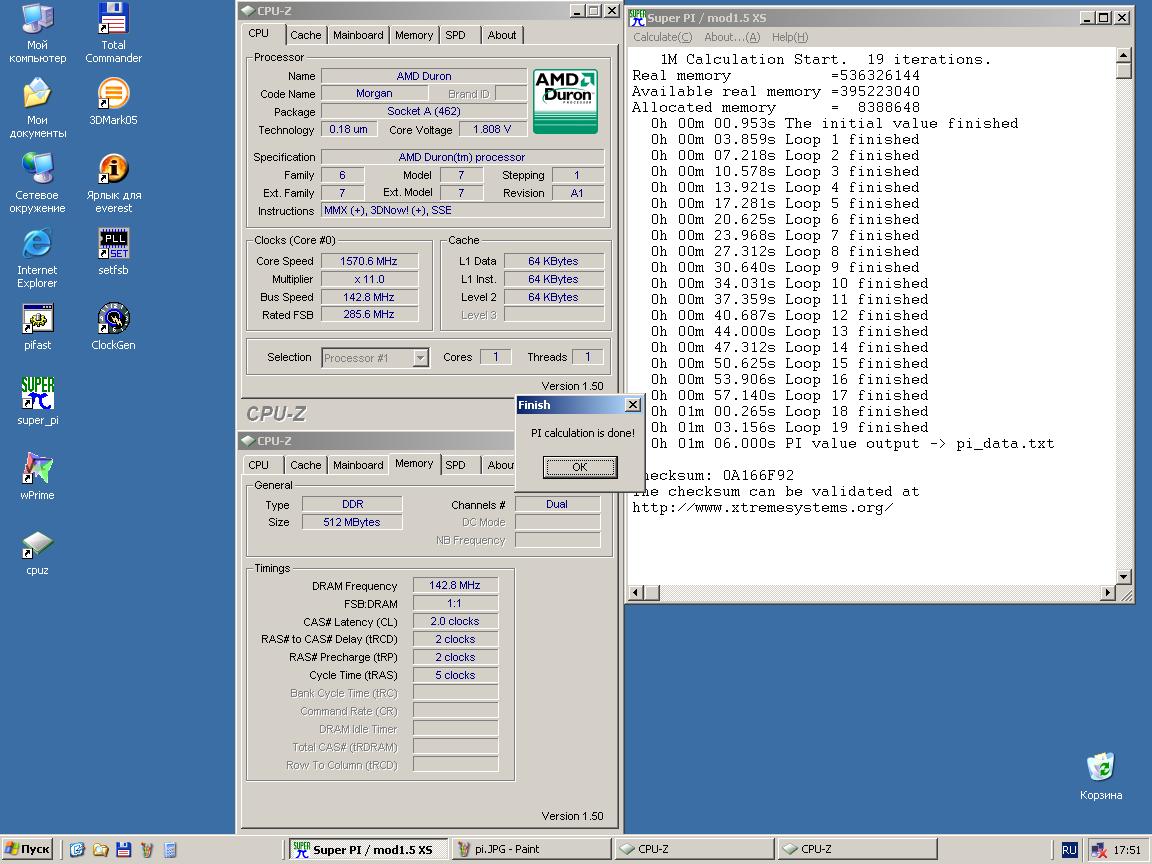
Task: Switch to pi.JPG - Paint taskbar button
Action: point(530,849)
